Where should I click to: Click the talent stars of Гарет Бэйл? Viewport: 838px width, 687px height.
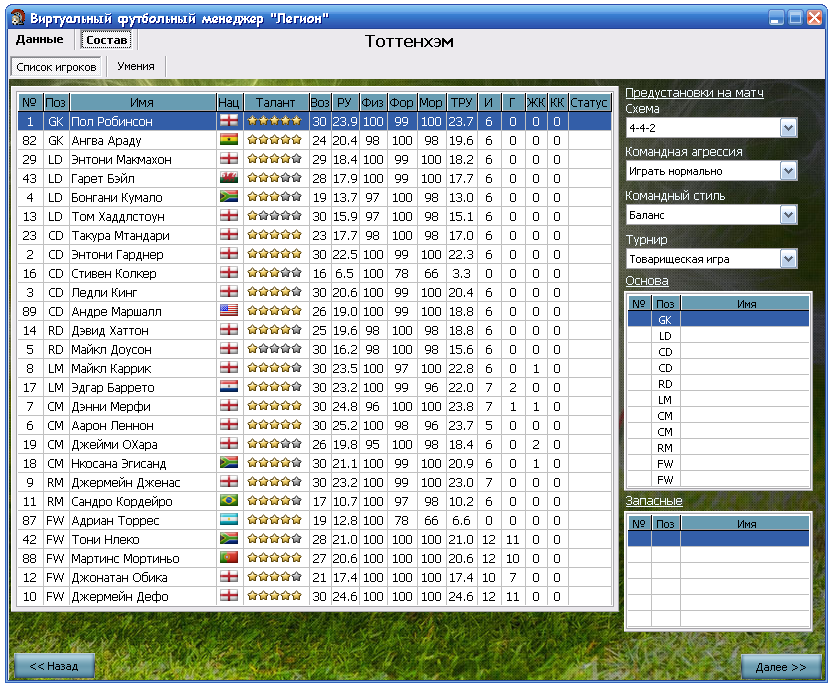coord(275,178)
